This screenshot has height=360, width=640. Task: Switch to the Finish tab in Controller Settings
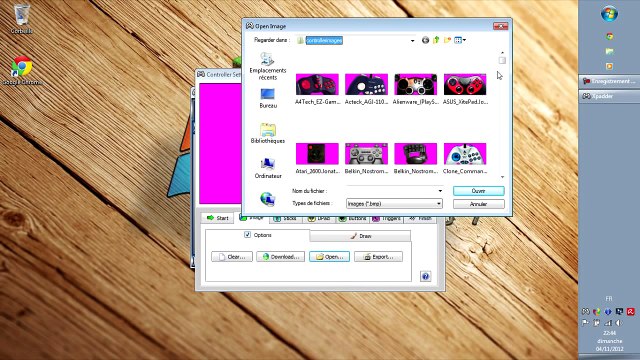420,219
